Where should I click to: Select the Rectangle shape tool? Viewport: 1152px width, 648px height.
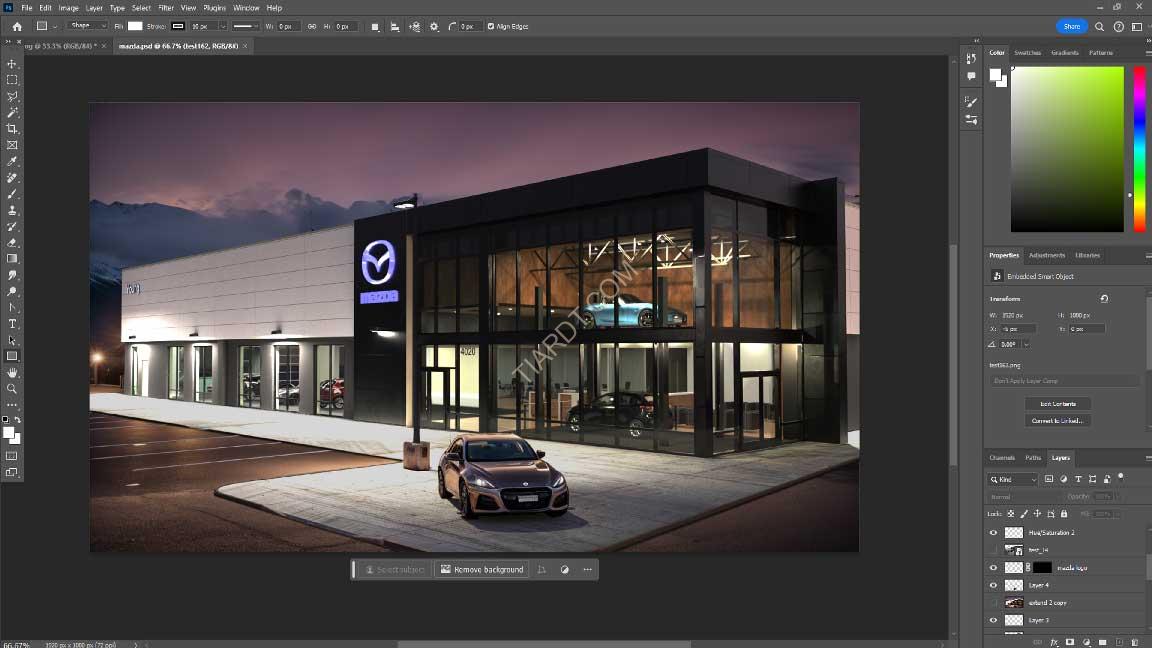tap(12, 356)
